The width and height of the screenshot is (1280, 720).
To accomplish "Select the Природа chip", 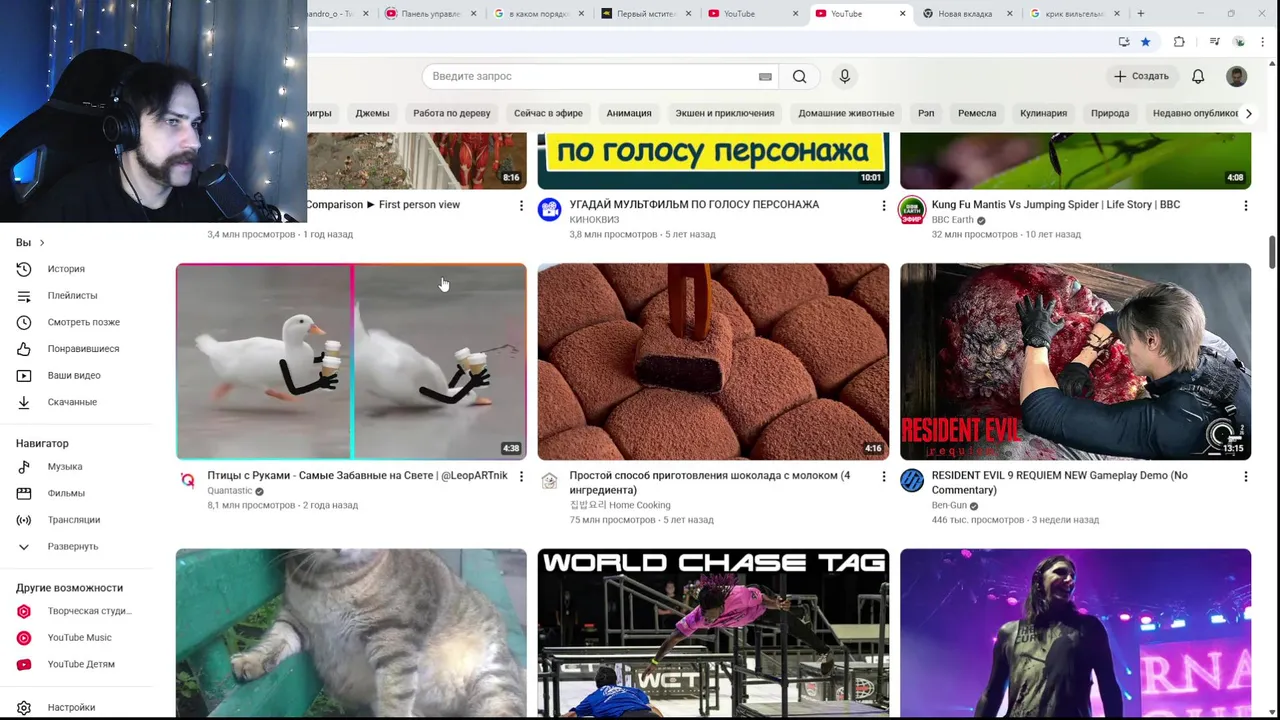I will pyautogui.click(x=1110, y=113).
